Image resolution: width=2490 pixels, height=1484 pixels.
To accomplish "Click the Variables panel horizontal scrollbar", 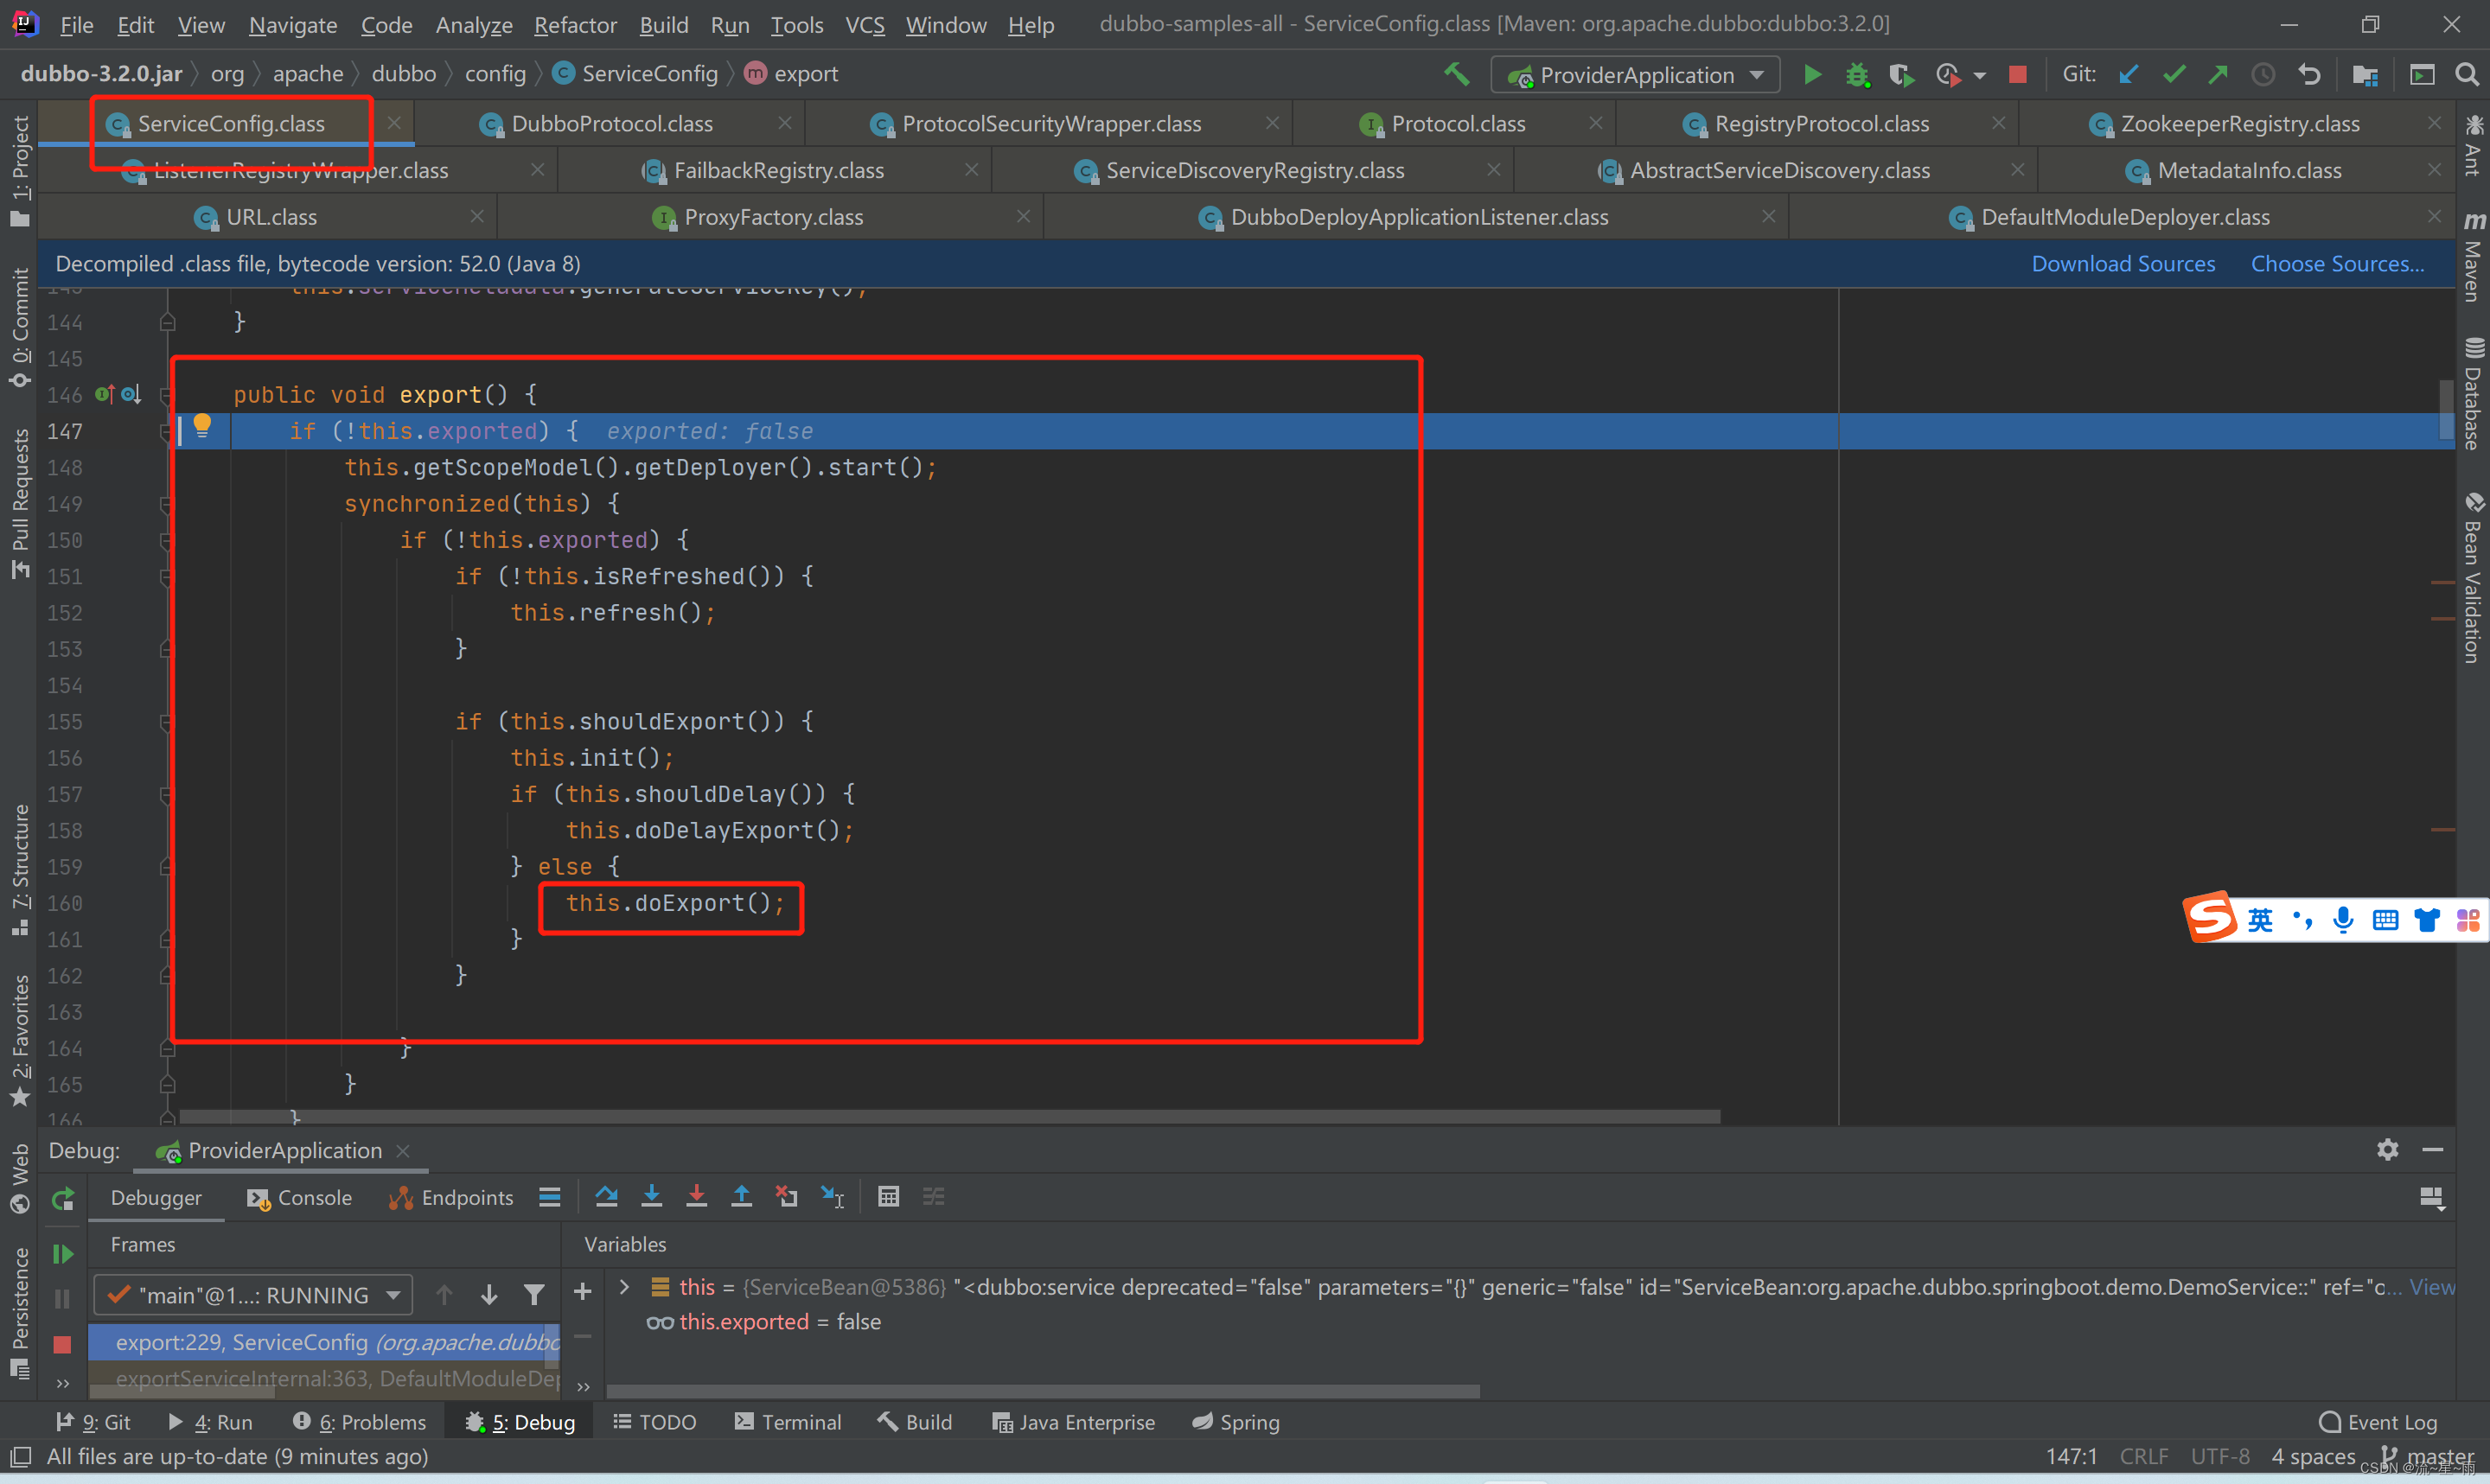I will click(1043, 1391).
